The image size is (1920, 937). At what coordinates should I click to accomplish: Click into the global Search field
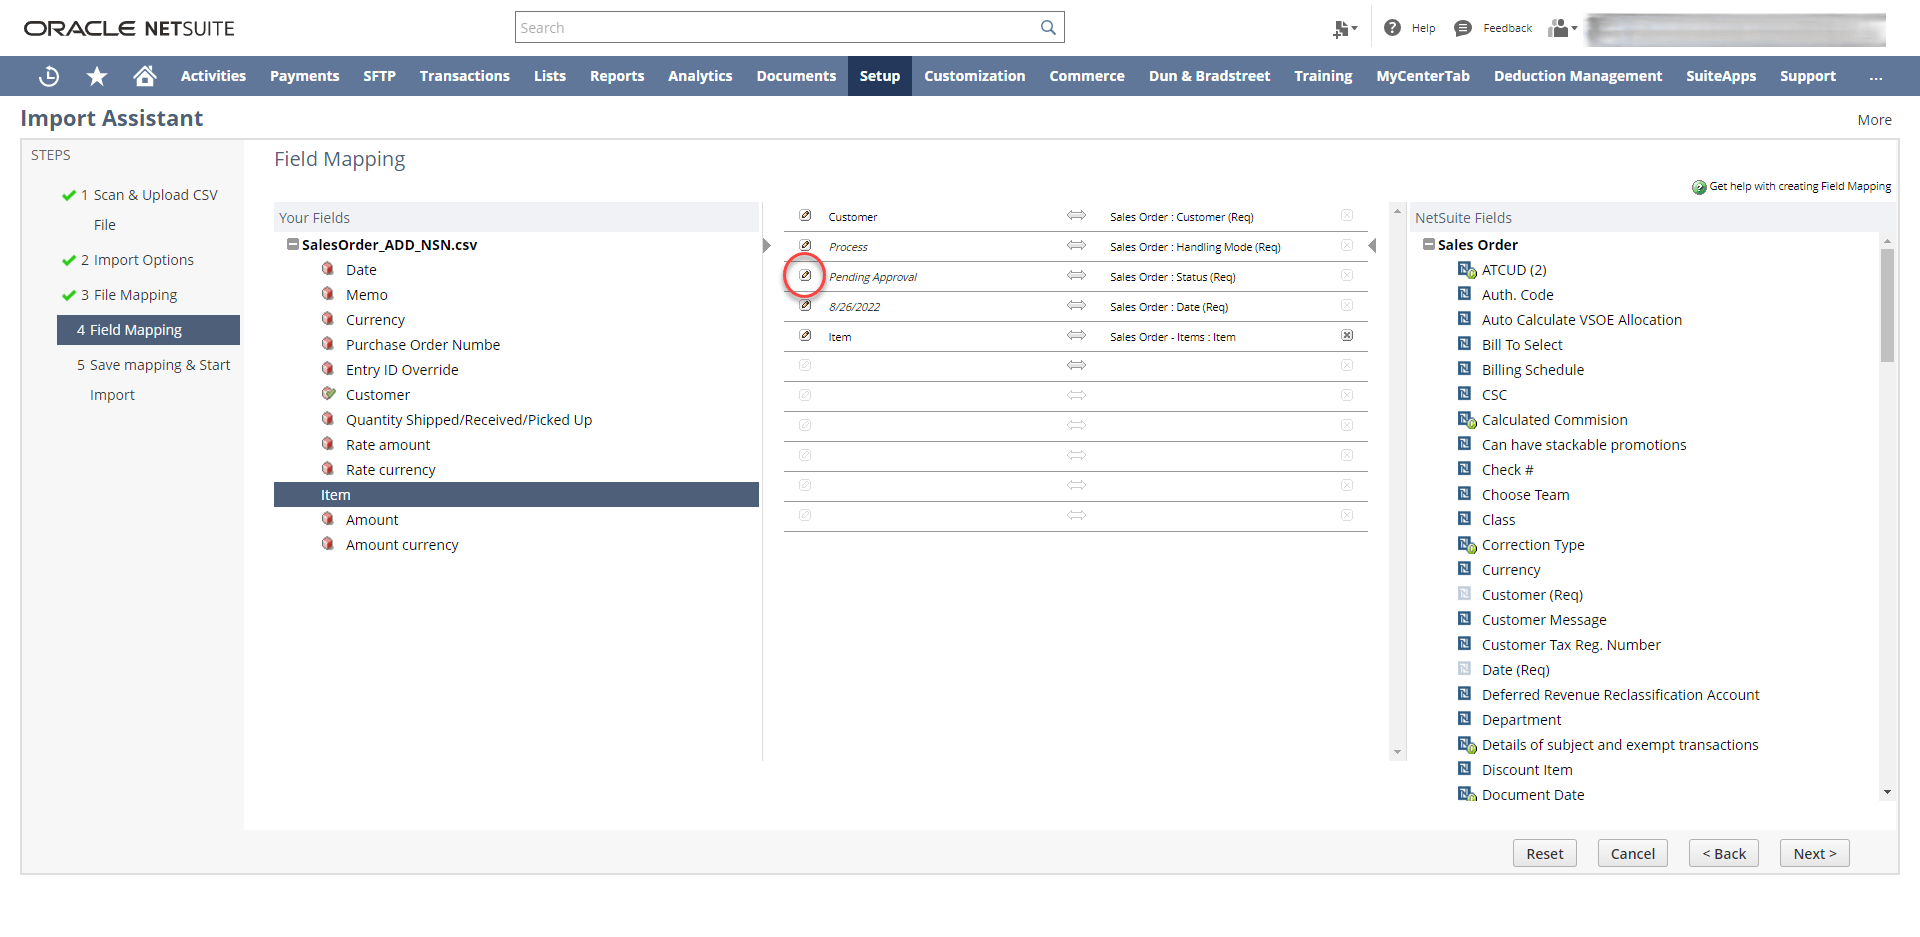coord(778,28)
